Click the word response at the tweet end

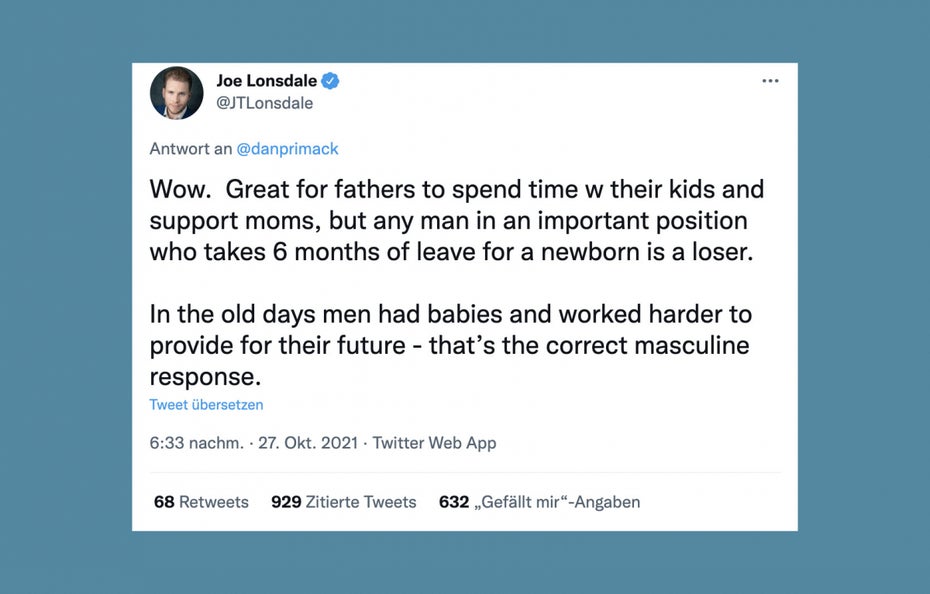tap(205, 377)
